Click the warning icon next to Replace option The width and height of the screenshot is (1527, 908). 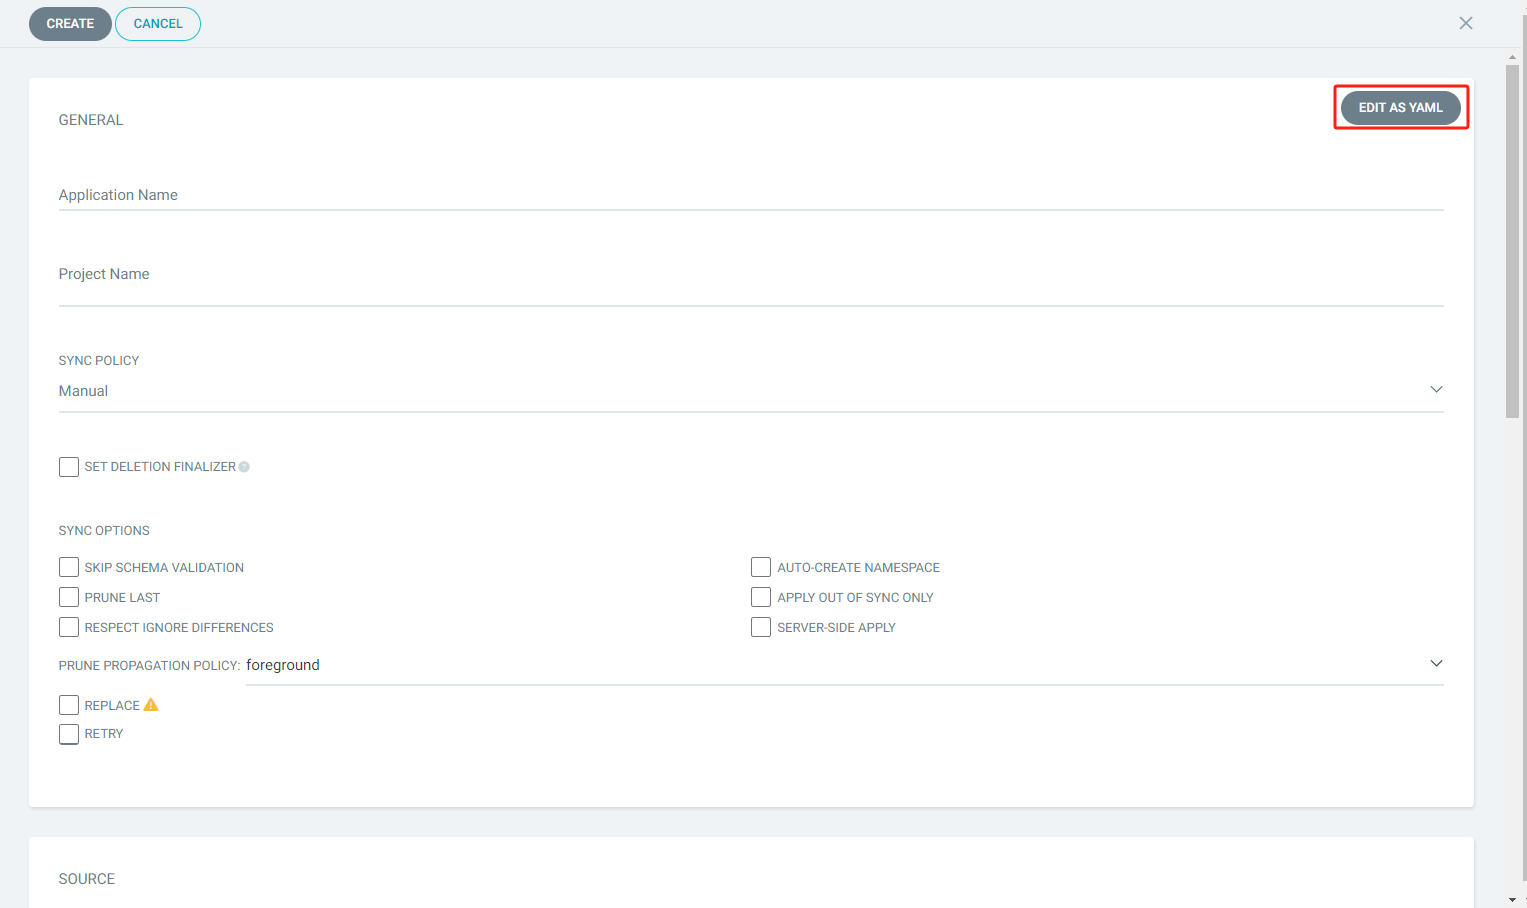(x=151, y=704)
